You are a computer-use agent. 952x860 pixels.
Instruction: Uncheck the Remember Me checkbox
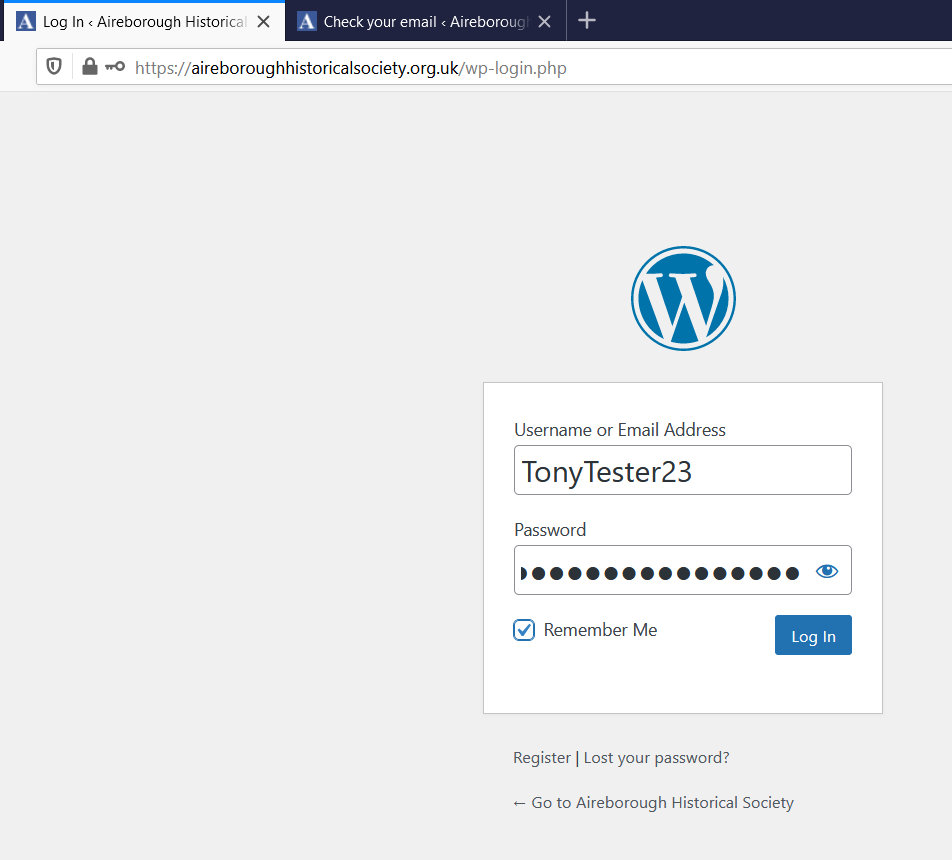point(524,630)
